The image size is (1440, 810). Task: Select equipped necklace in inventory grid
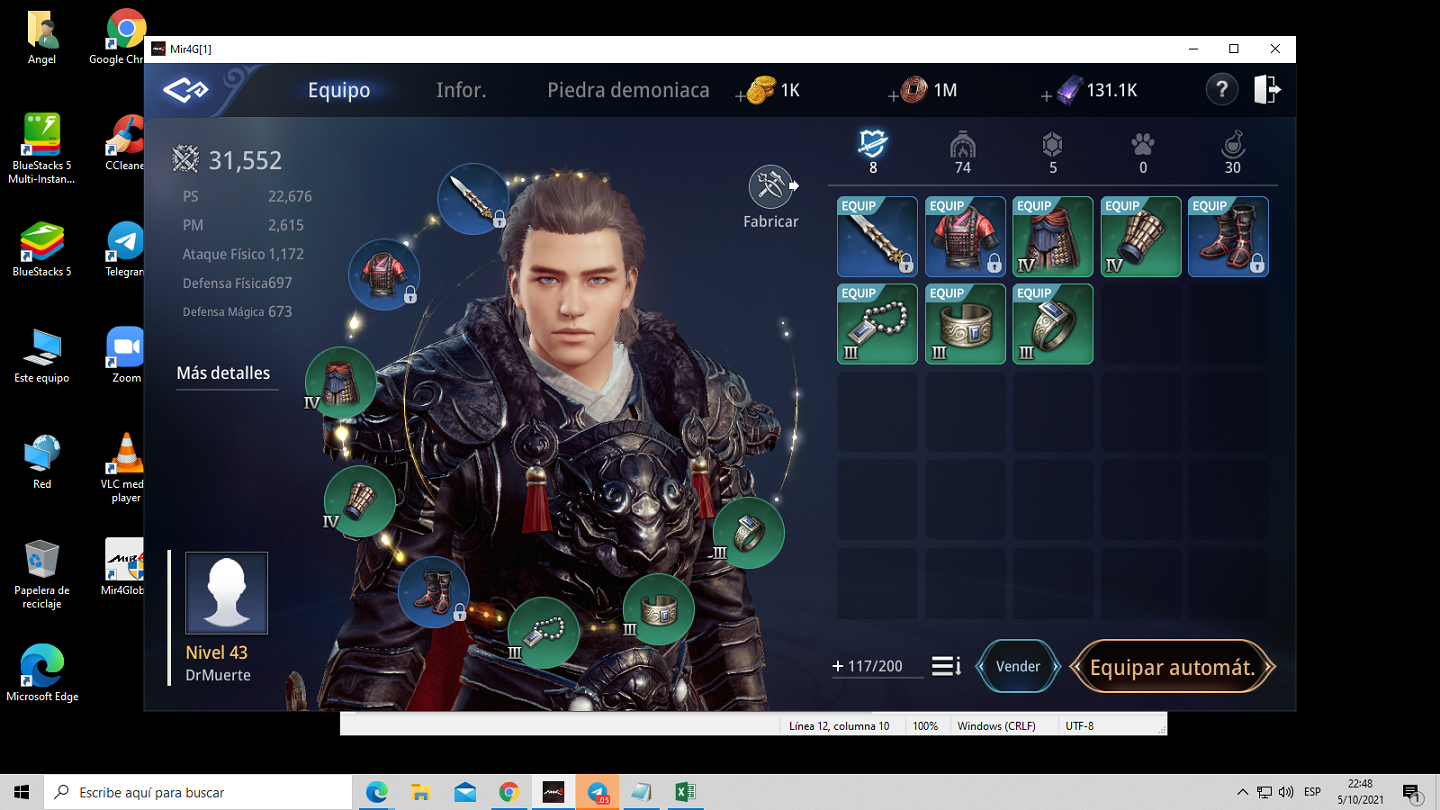tap(877, 324)
